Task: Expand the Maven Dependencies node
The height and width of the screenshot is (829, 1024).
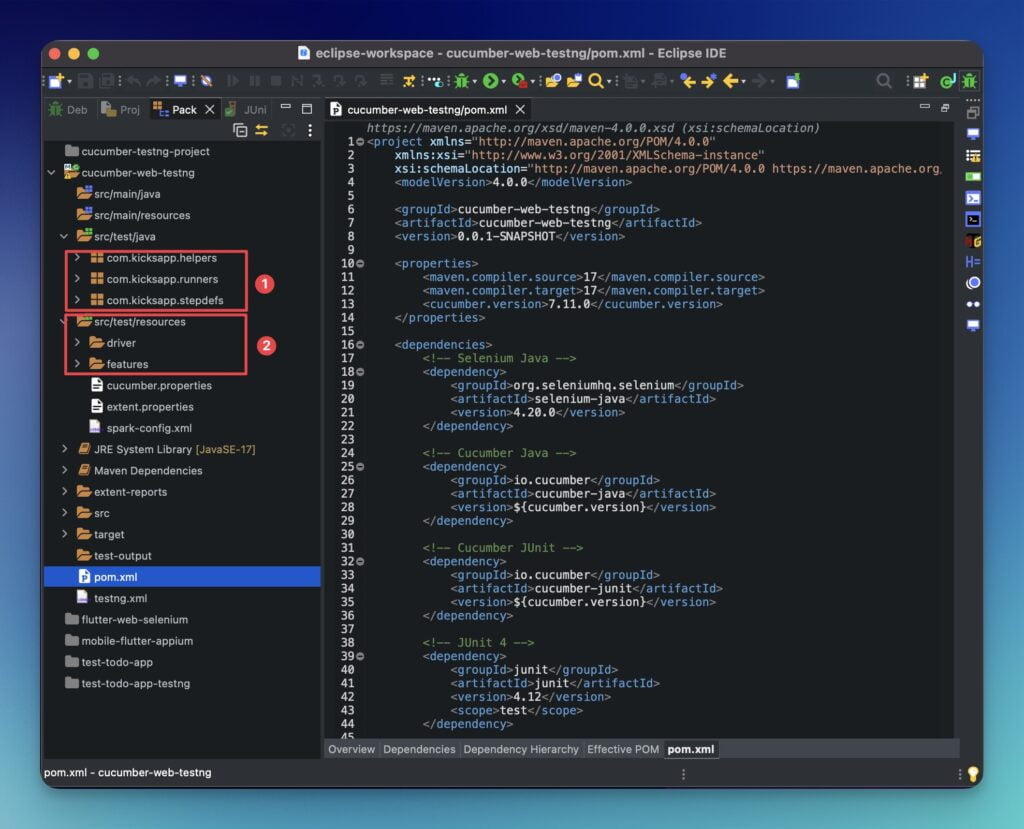Action: 64,470
